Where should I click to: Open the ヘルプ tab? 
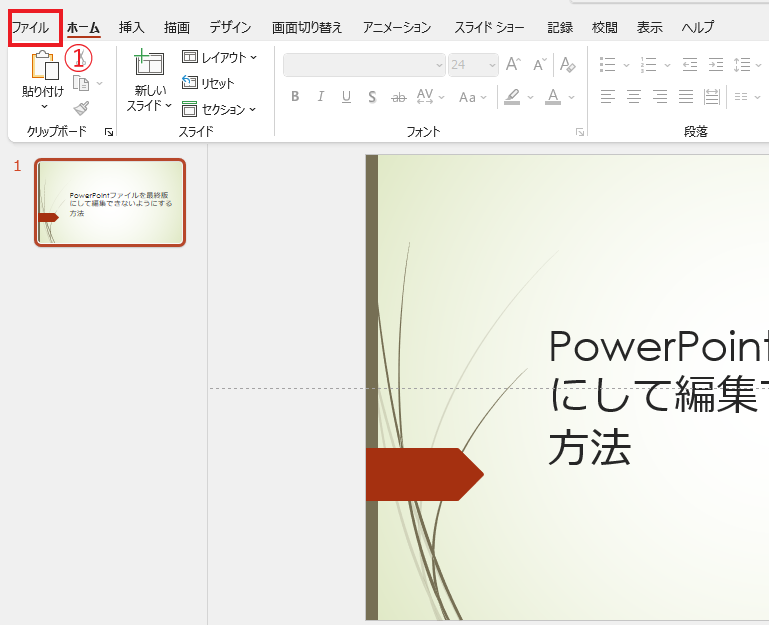click(697, 27)
